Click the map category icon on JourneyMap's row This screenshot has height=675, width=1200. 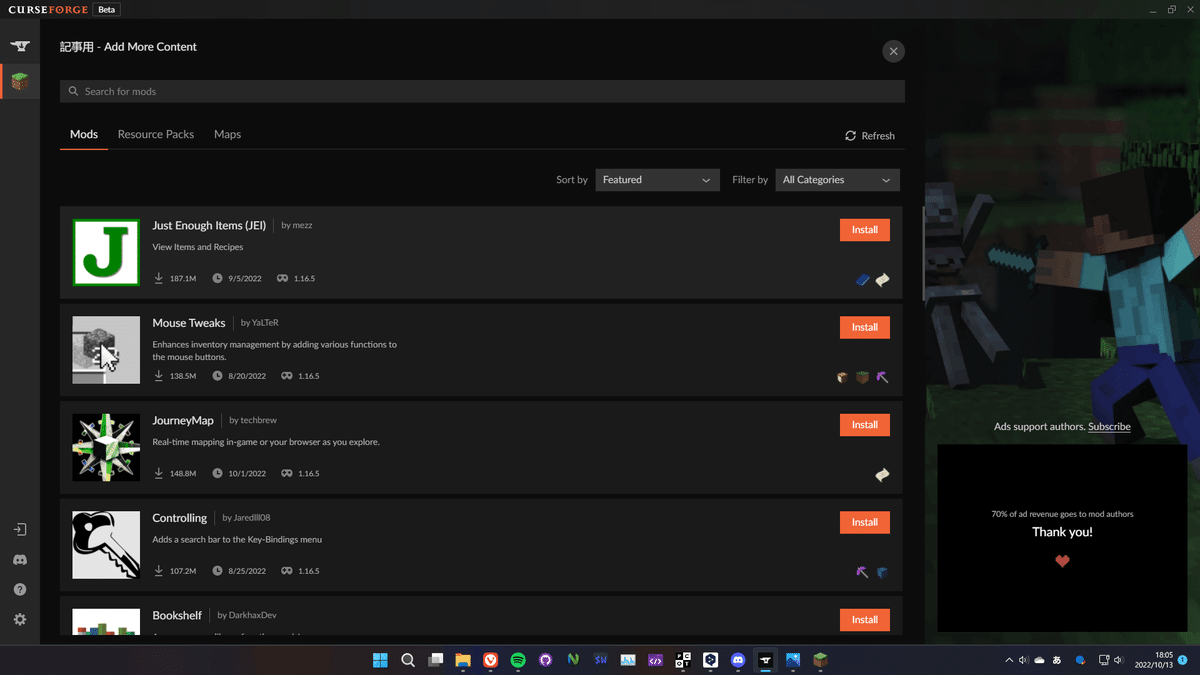click(x=882, y=475)
